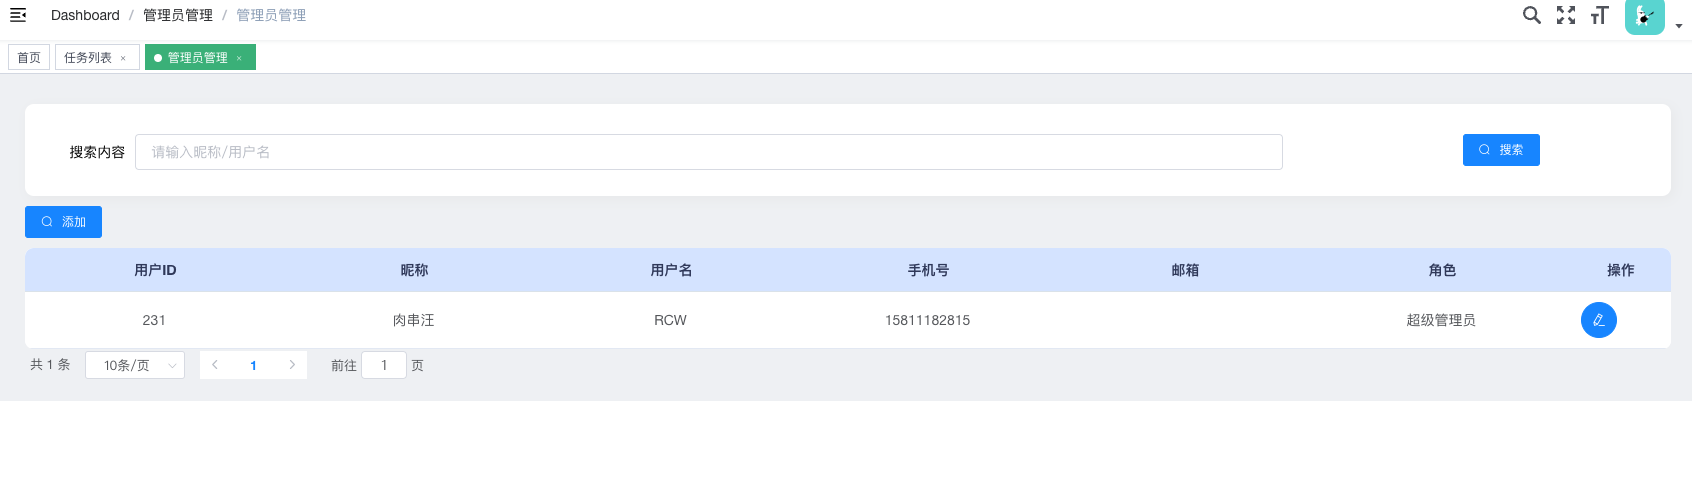Click the page jump number field
This screenshot has height=479, width=1692.
[384, 365]
